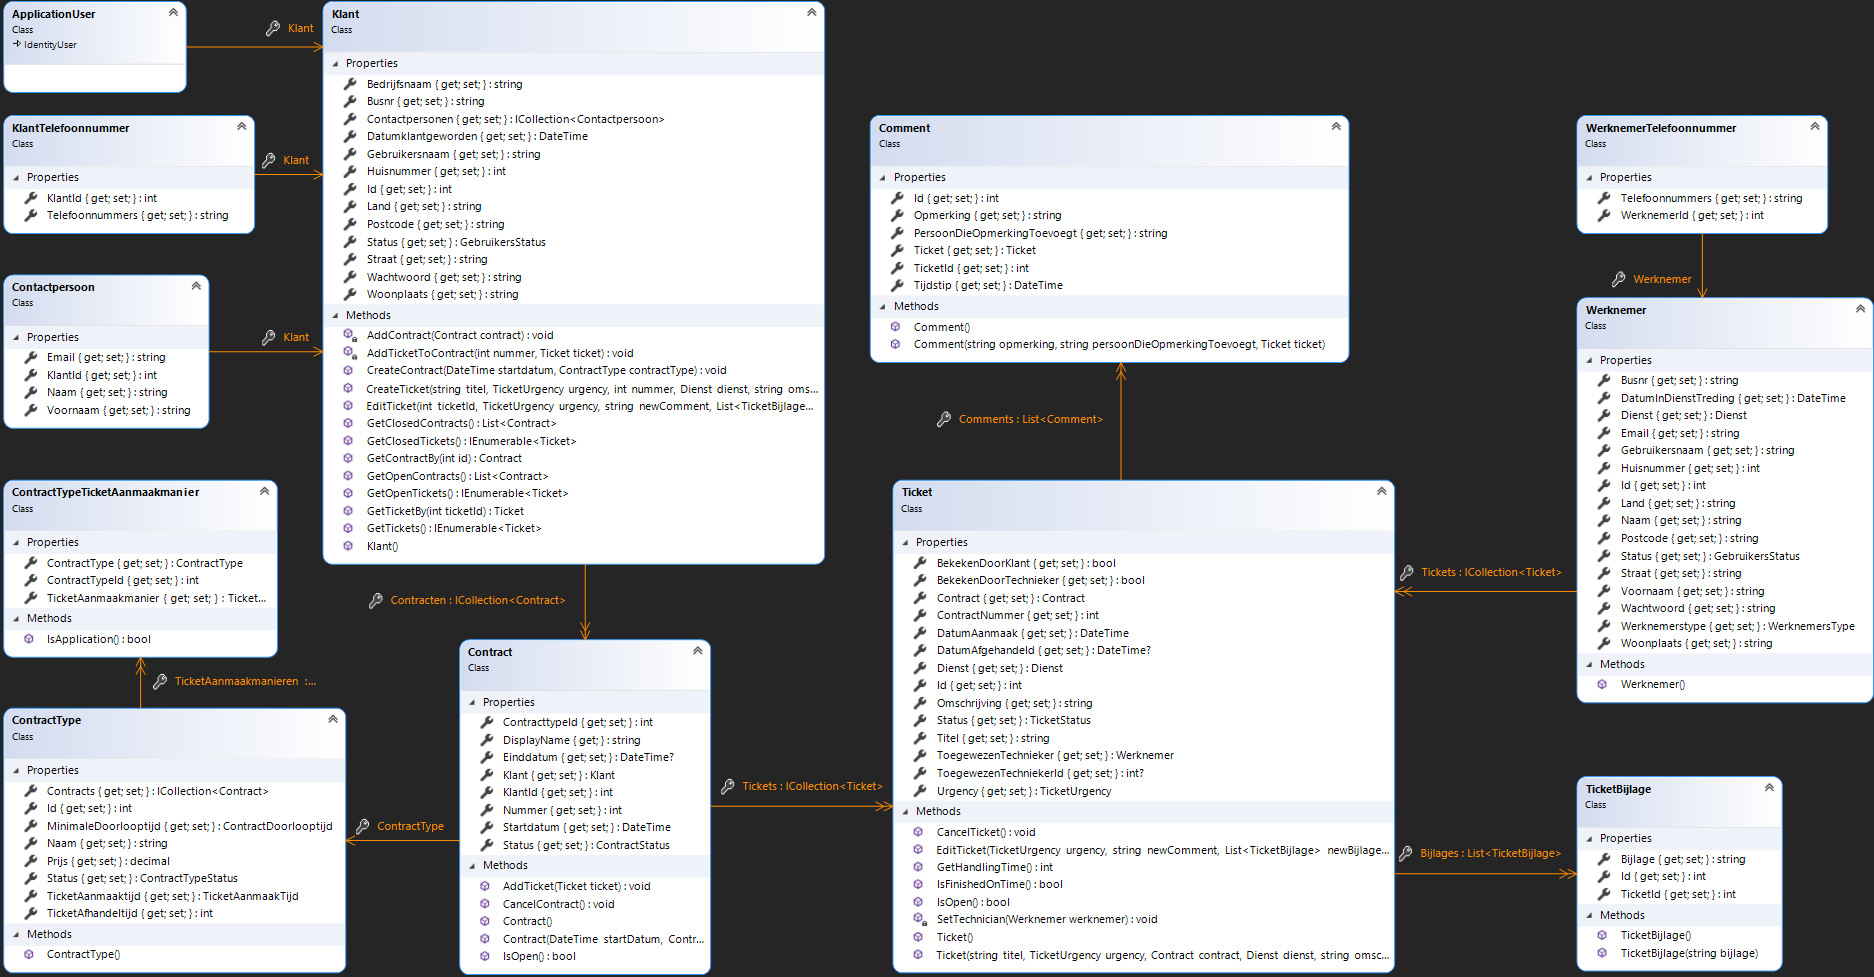Click method icon beside Comment() constructor
This screenshot has width=1874, height=977.
click(x=895, y=327)
